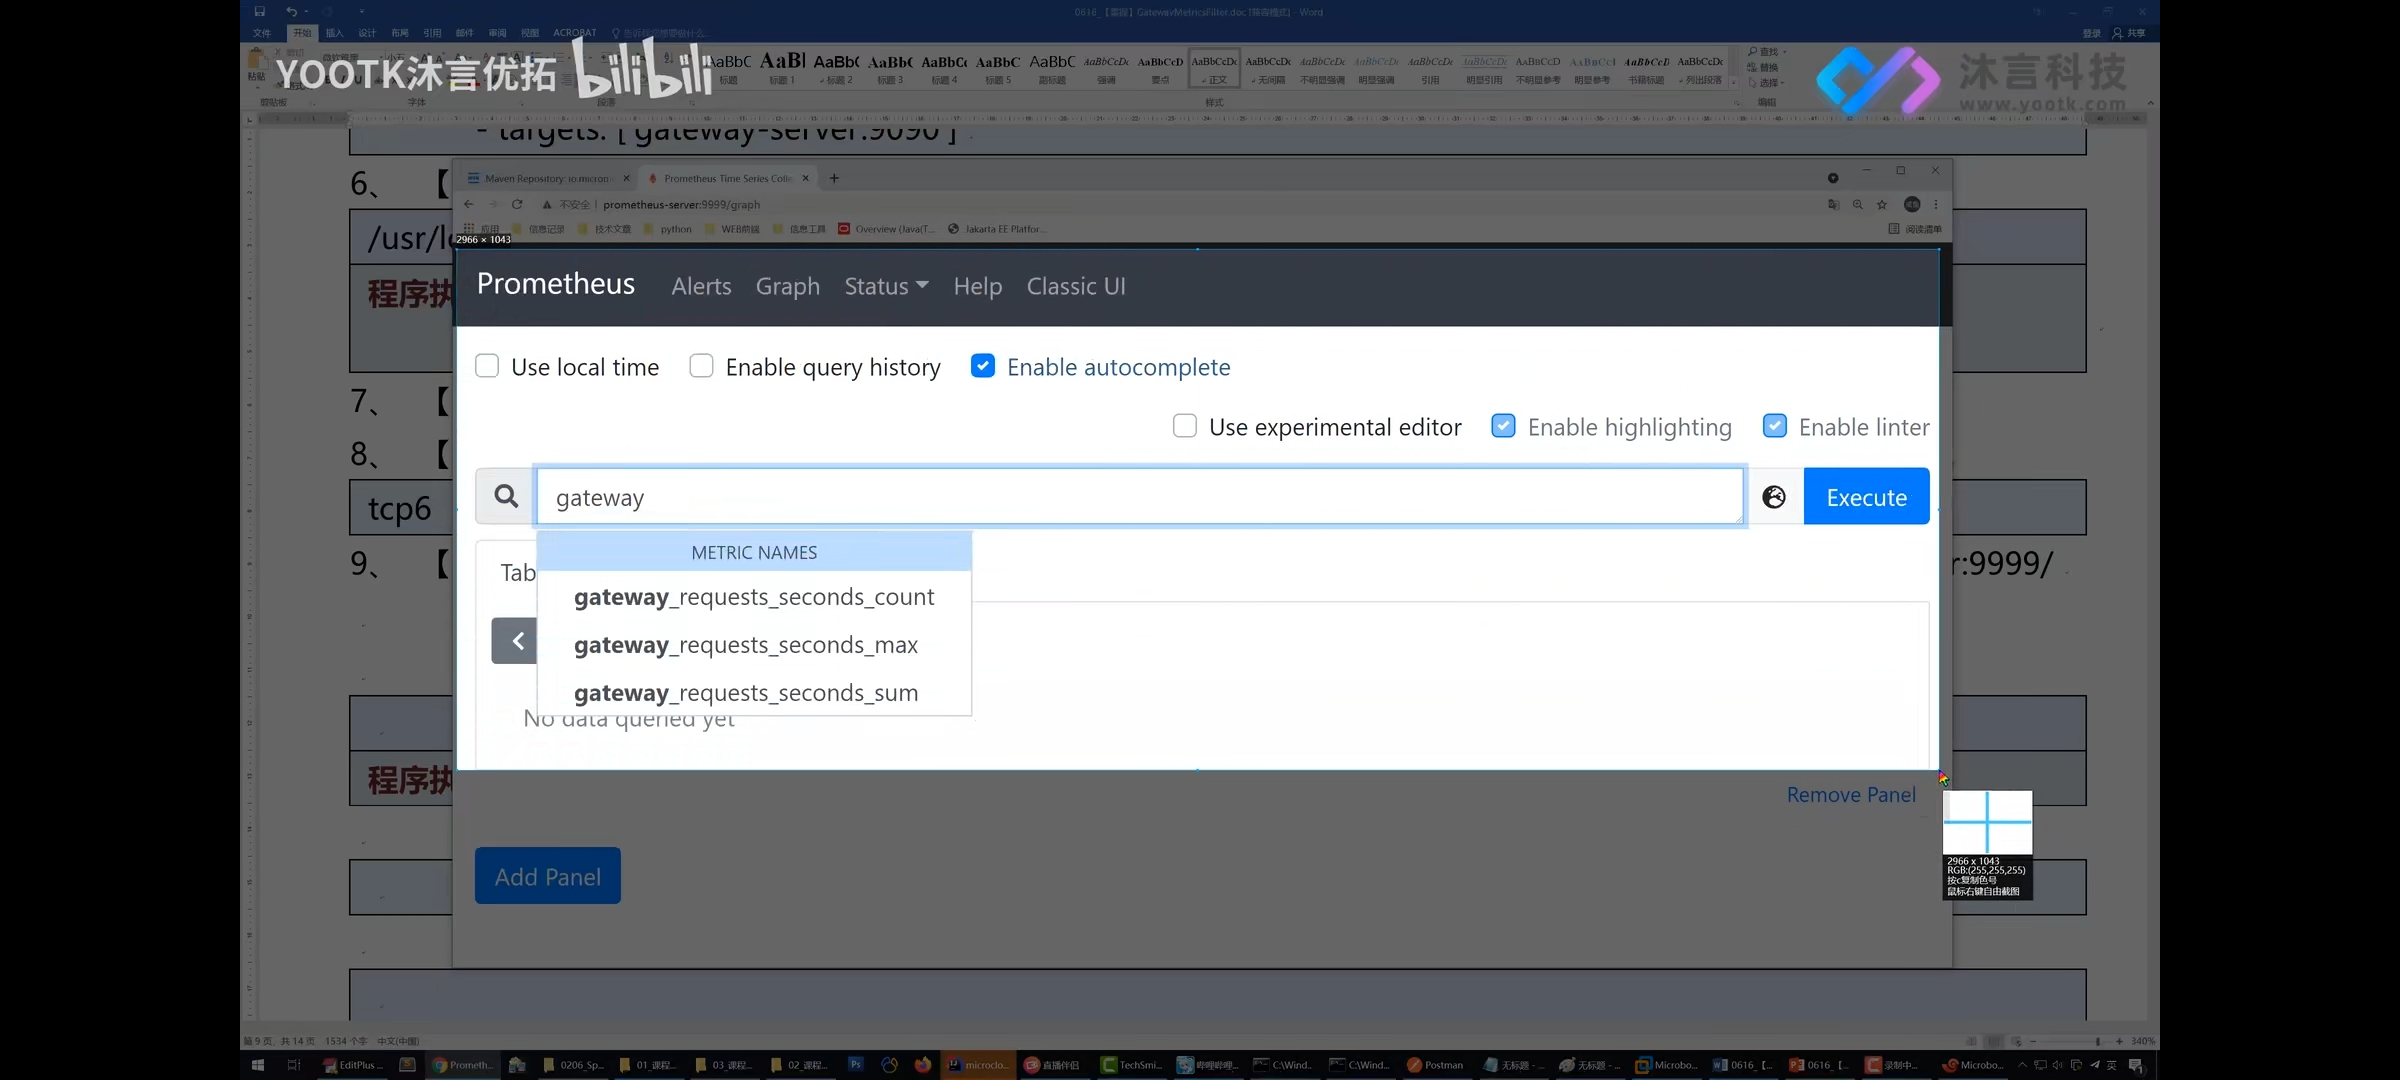
Task: Switch to Classic UI
Action: point(1076,286)
